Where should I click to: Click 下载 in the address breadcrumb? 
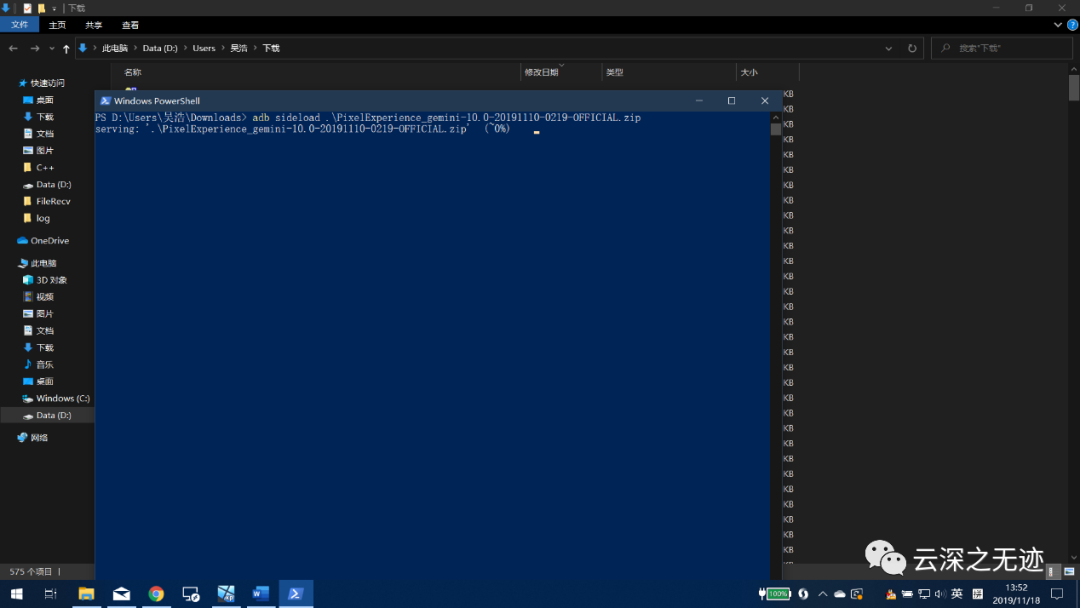[271, 48]
